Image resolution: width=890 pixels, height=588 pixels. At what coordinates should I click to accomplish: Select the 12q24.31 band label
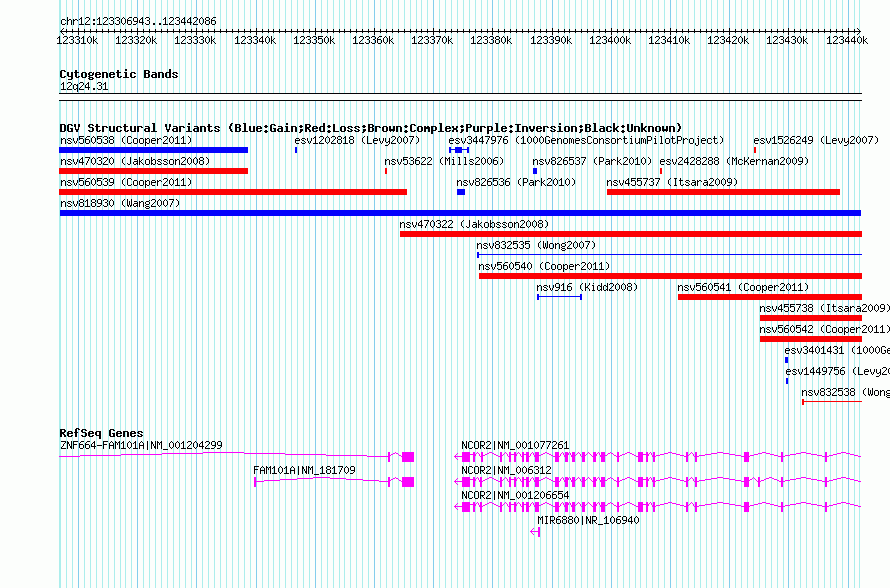click(x=84, y=86)
